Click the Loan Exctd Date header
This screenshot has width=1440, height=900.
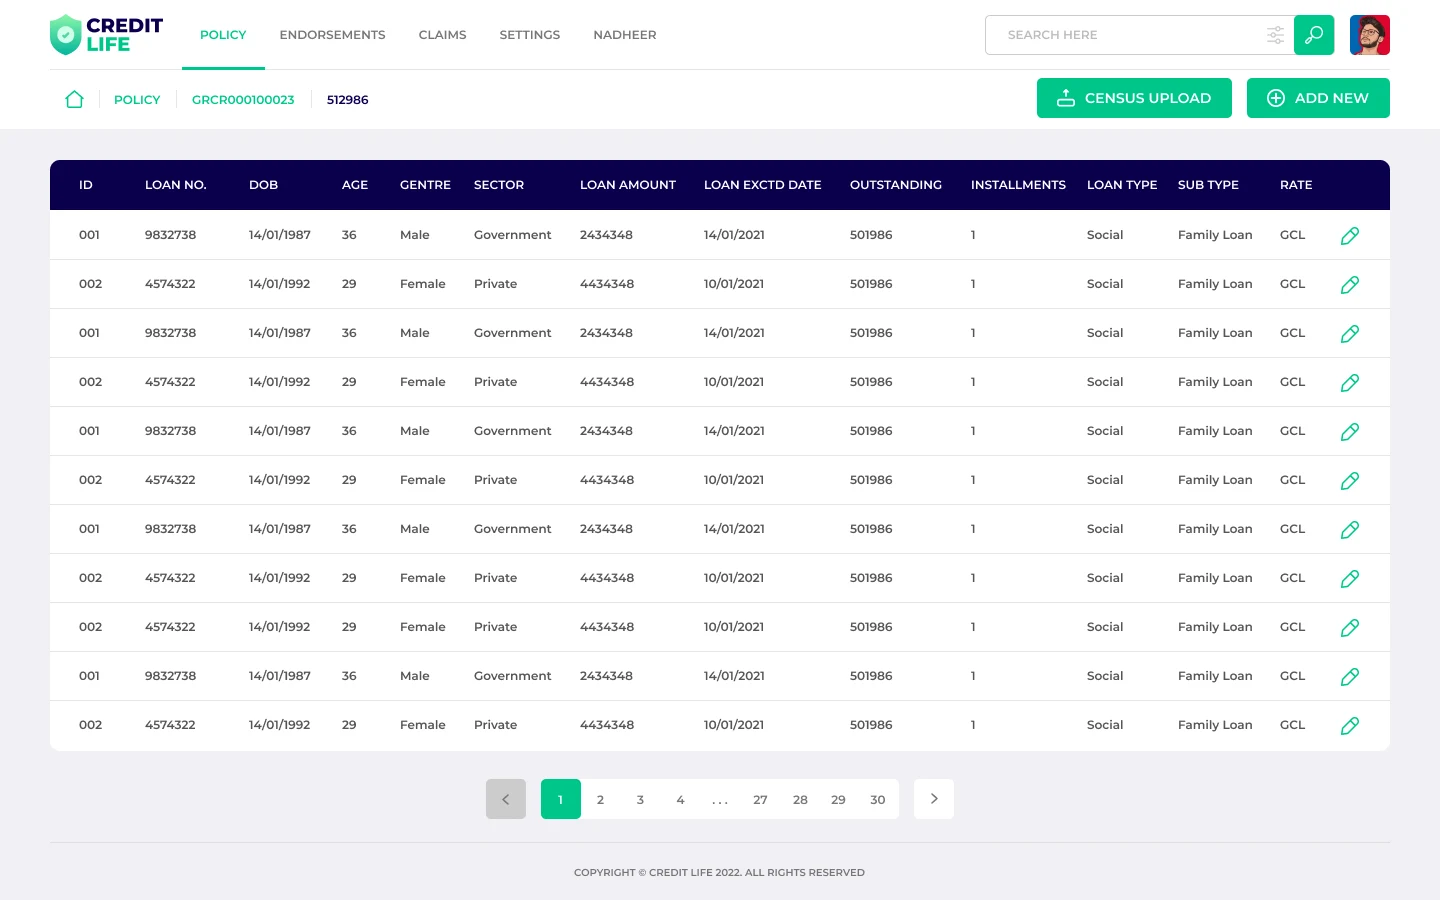click(x=763, y=185)
